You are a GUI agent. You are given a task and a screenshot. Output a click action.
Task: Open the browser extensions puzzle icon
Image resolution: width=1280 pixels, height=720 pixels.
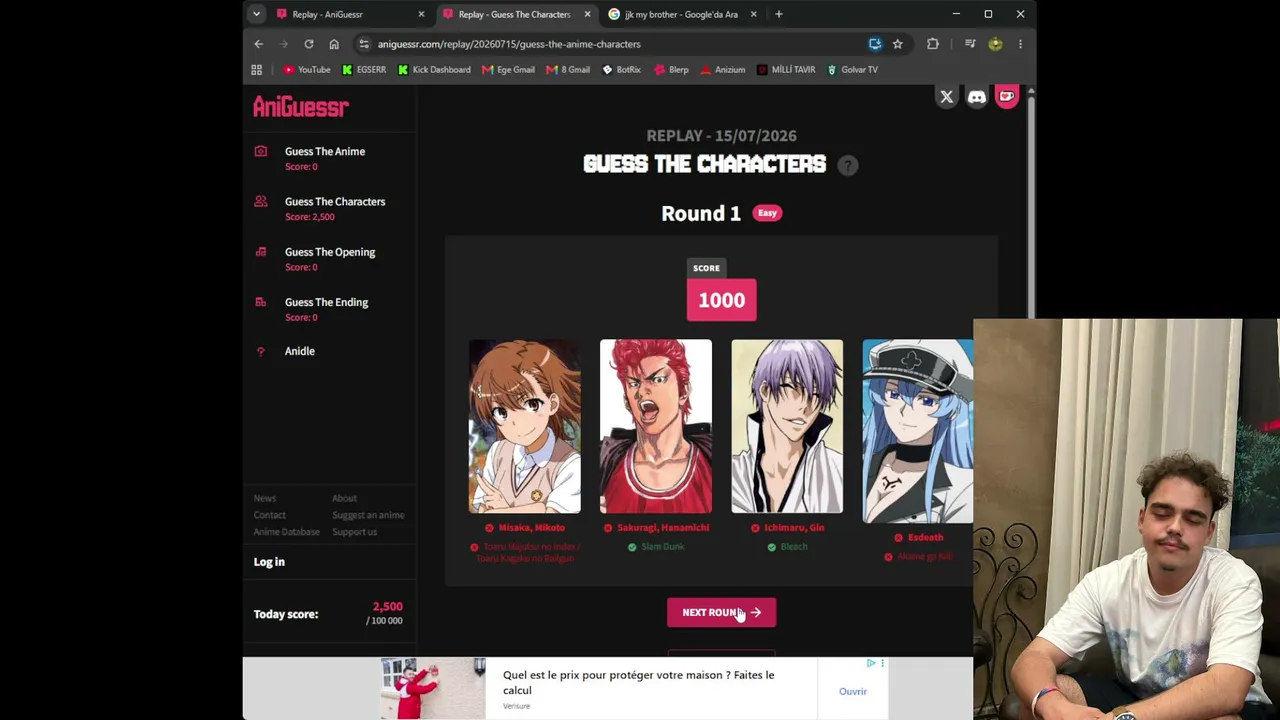coord(933,44)
